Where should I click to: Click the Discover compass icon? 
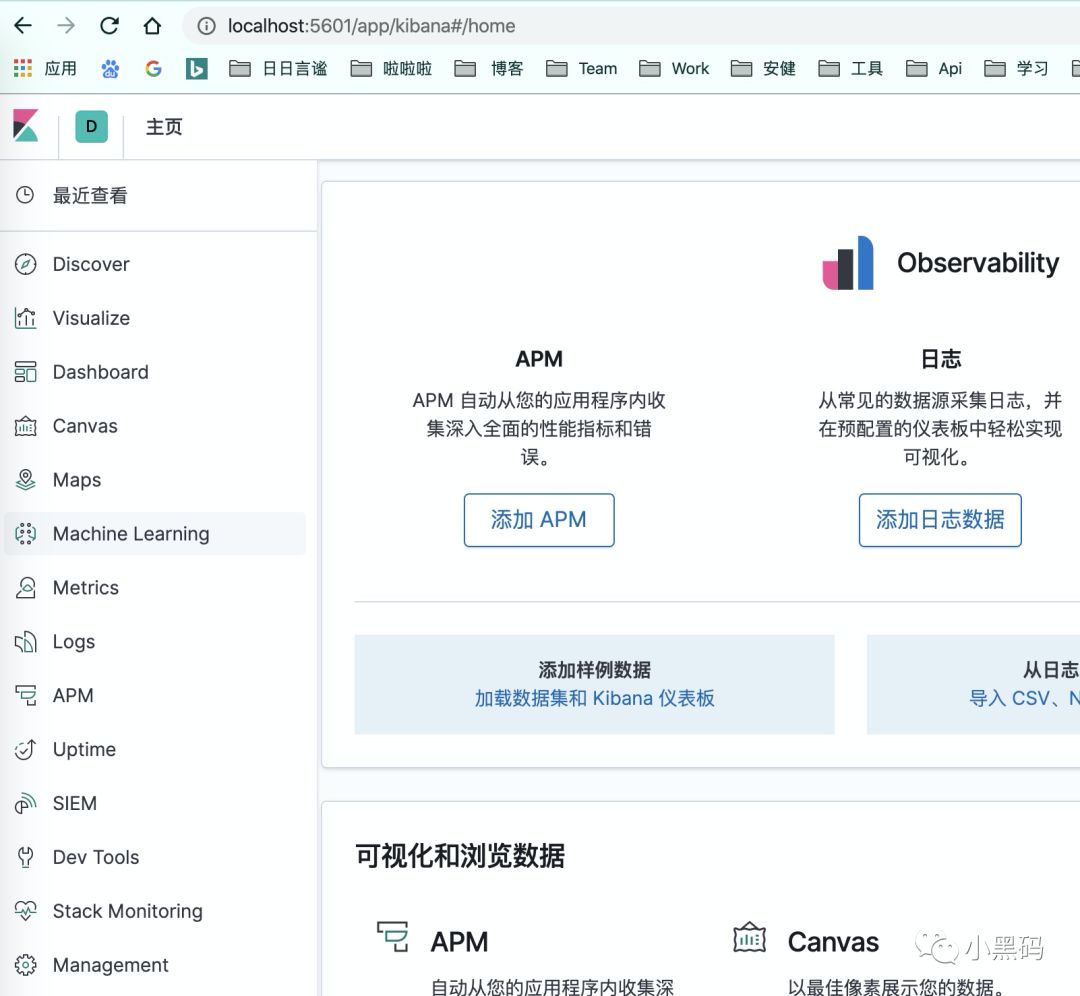click(25, 264)
